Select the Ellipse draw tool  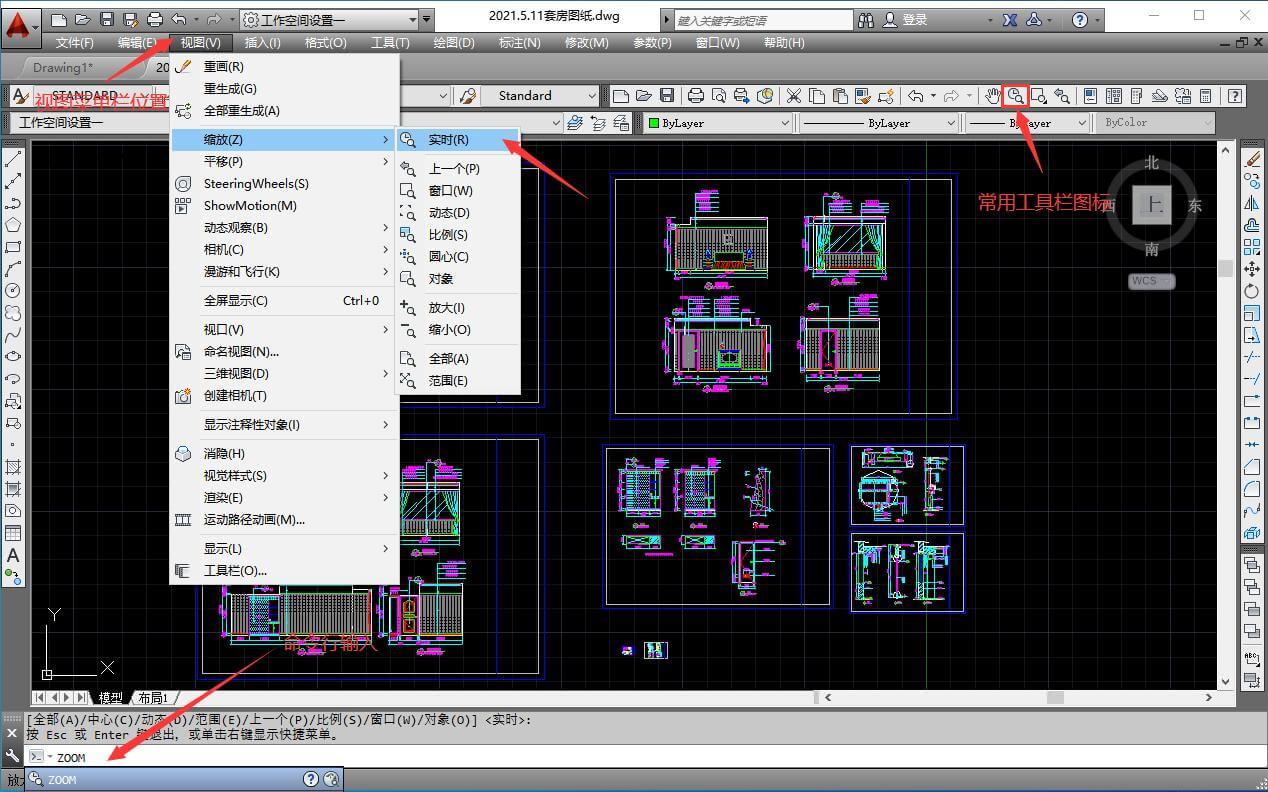click(13, 356)
